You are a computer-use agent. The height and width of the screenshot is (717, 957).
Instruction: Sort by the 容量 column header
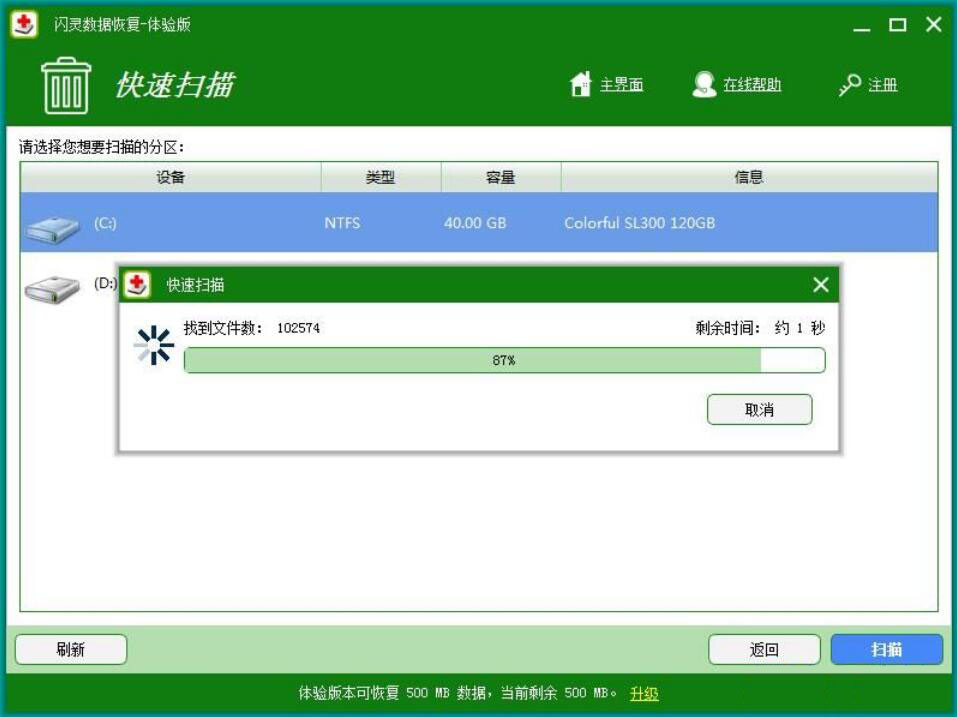[500, 177]
